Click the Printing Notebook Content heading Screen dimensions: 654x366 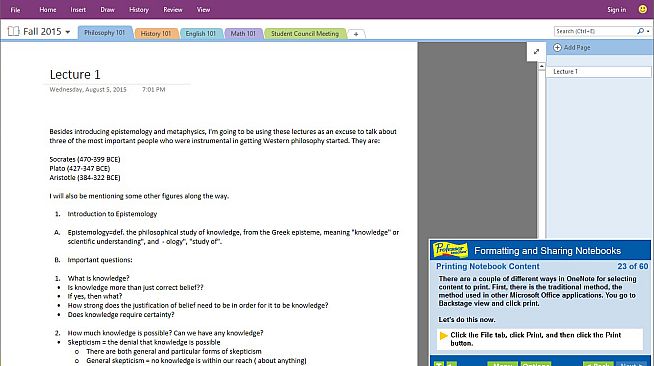coord(488,266)
